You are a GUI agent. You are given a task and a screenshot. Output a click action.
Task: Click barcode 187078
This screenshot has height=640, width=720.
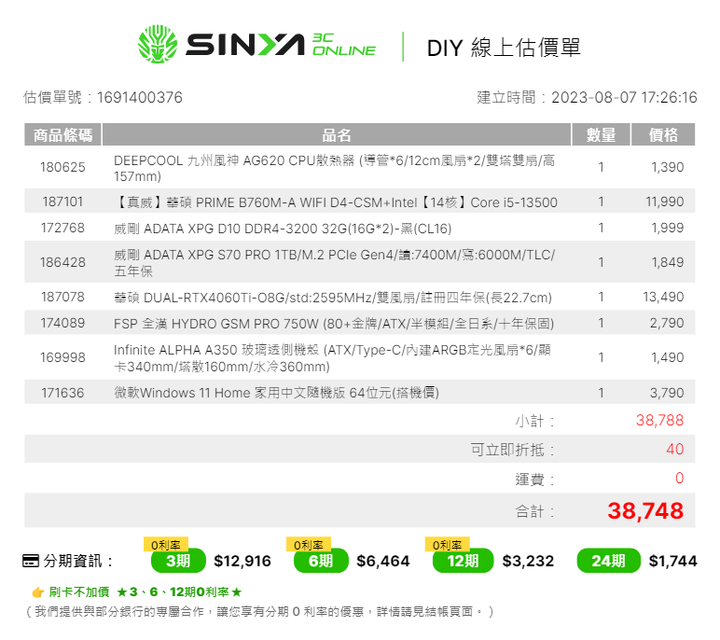63,297
